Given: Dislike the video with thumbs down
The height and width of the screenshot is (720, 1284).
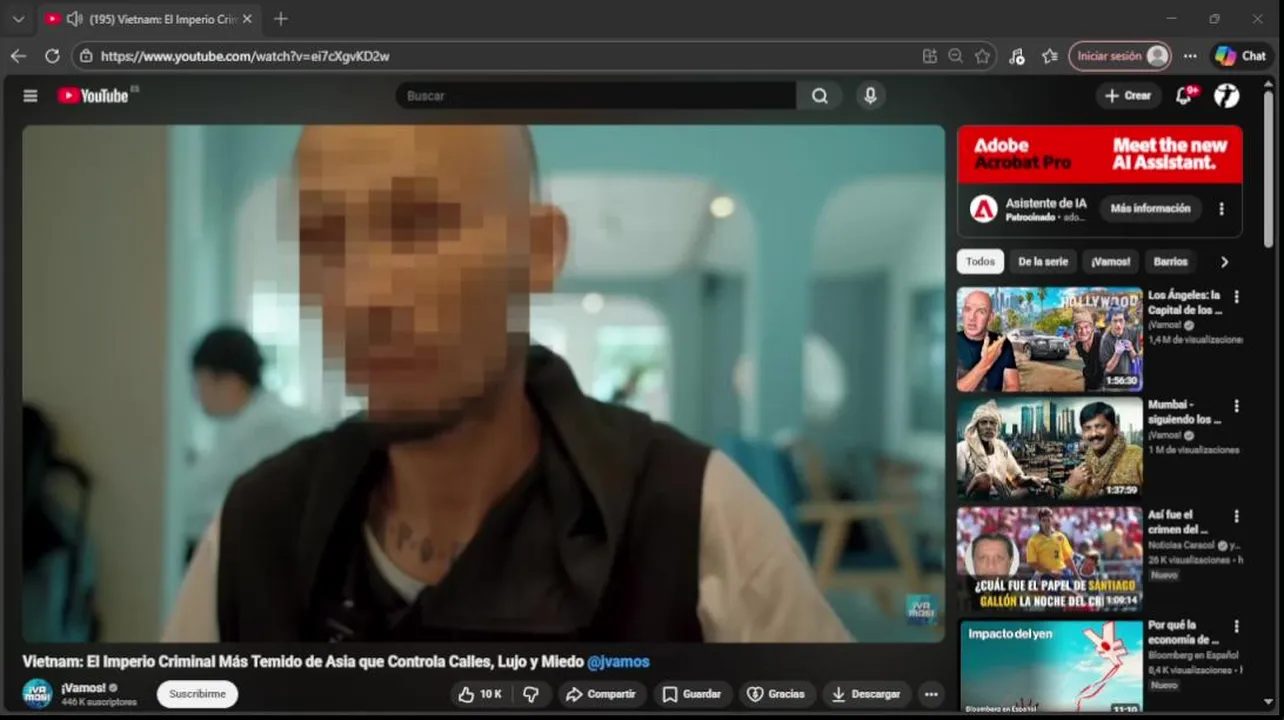Looking at the screenshot, I should 531,694.
